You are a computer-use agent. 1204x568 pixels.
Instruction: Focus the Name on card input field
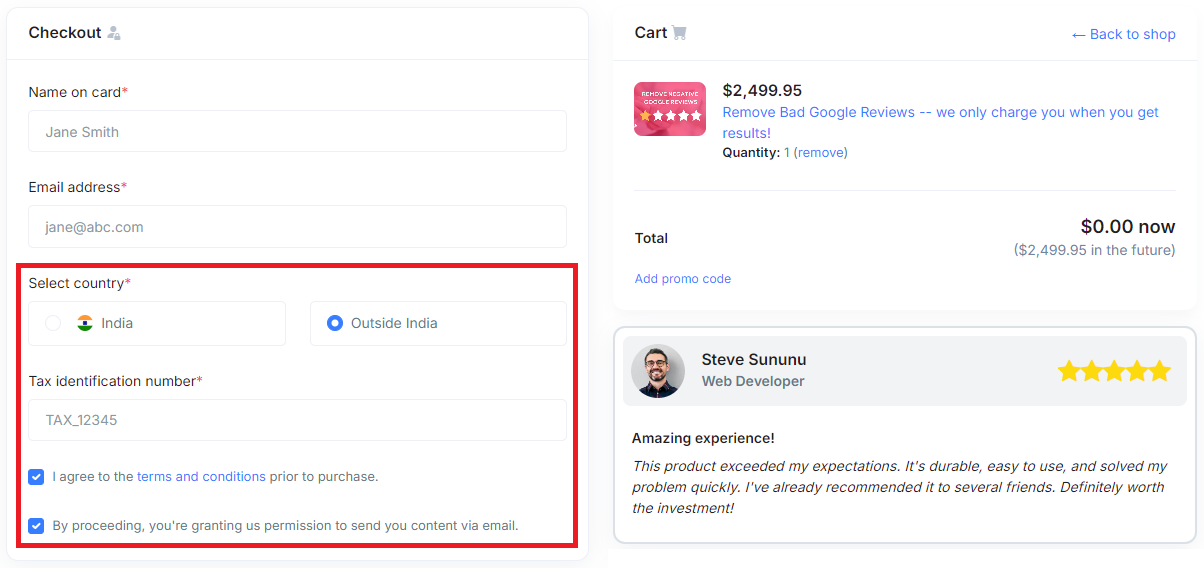point(297,131)
